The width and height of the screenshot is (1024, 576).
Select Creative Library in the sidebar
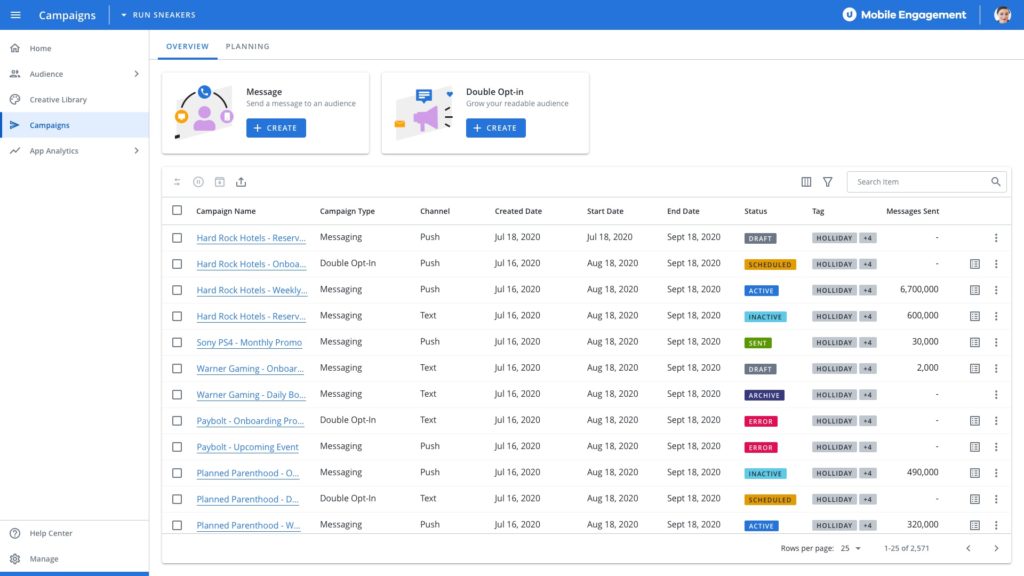(x=74, y=99)
